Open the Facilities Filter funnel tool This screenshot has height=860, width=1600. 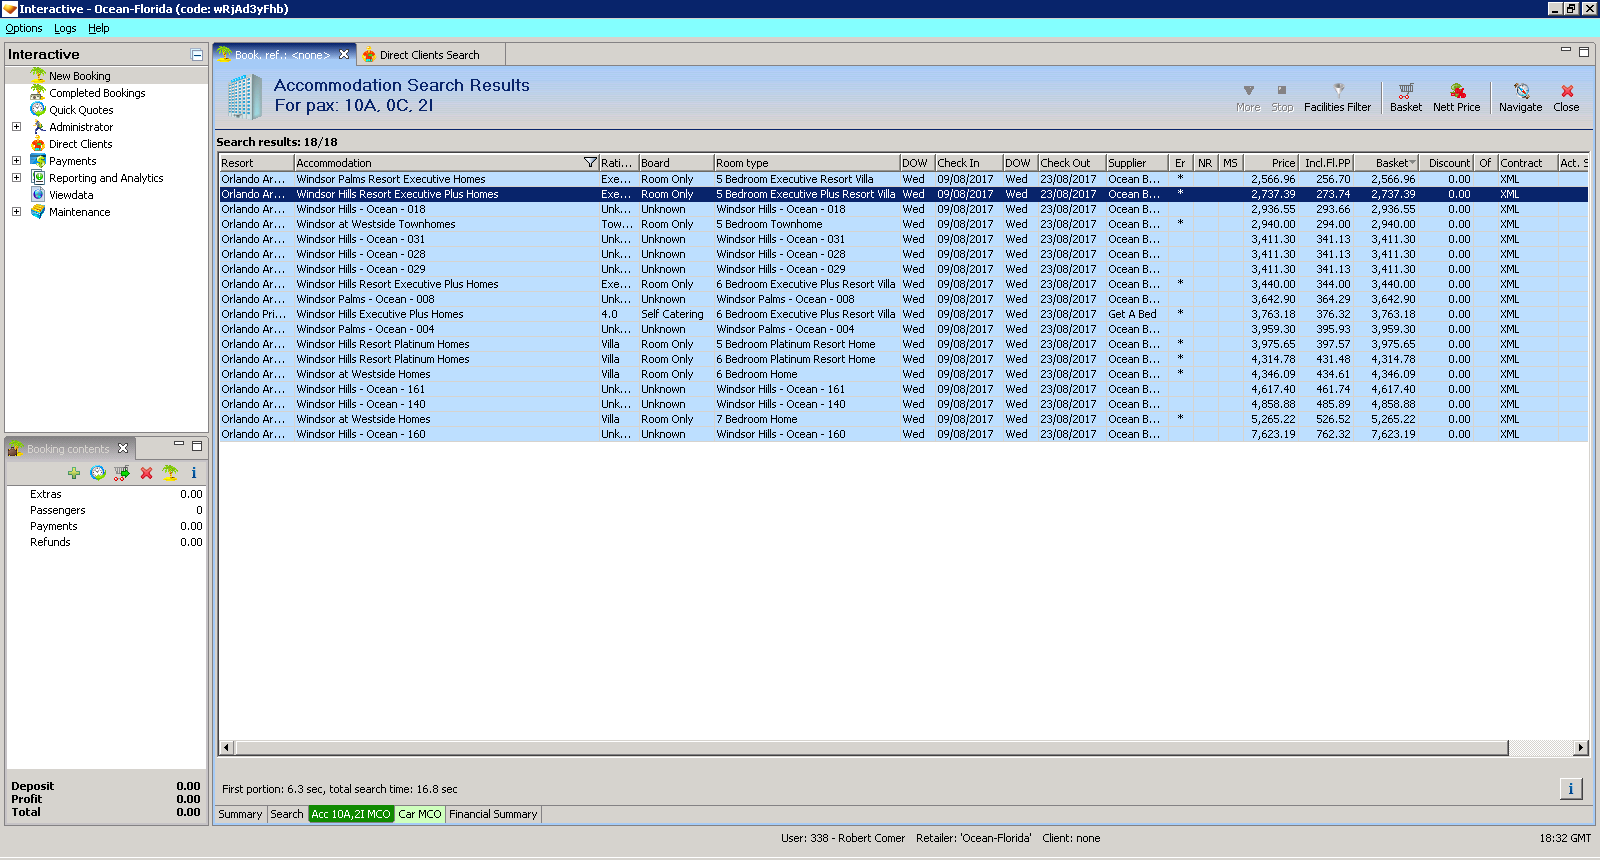point(1337,97)
